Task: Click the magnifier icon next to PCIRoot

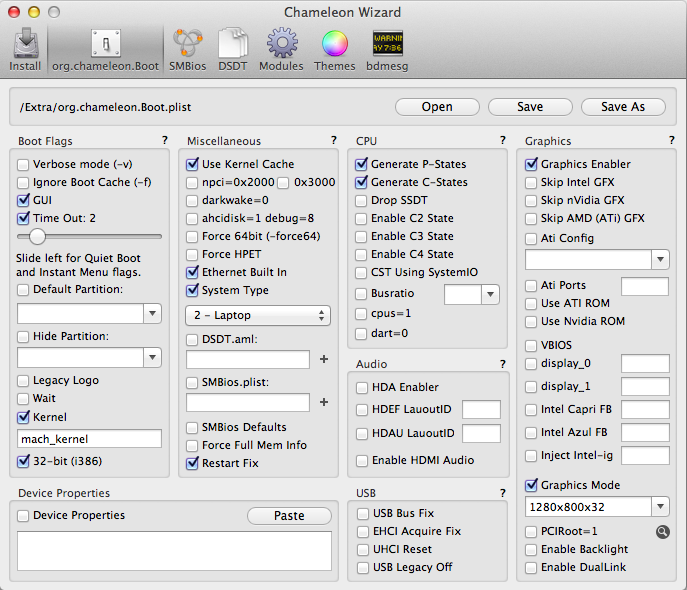Action: (661, 531)
